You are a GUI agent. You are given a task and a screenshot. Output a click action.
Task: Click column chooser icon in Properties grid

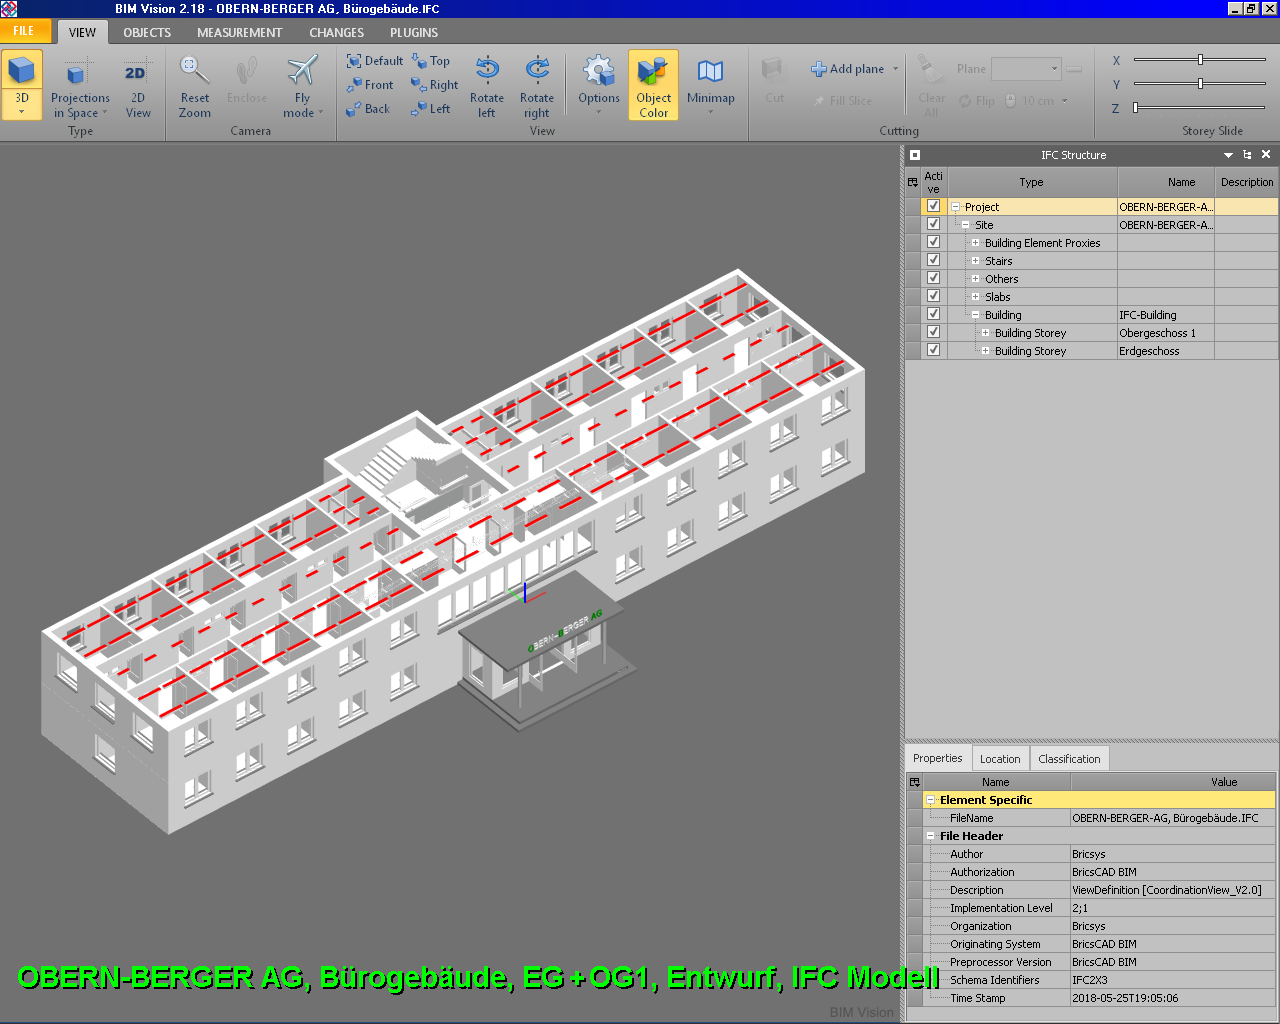tap(915, 782)
